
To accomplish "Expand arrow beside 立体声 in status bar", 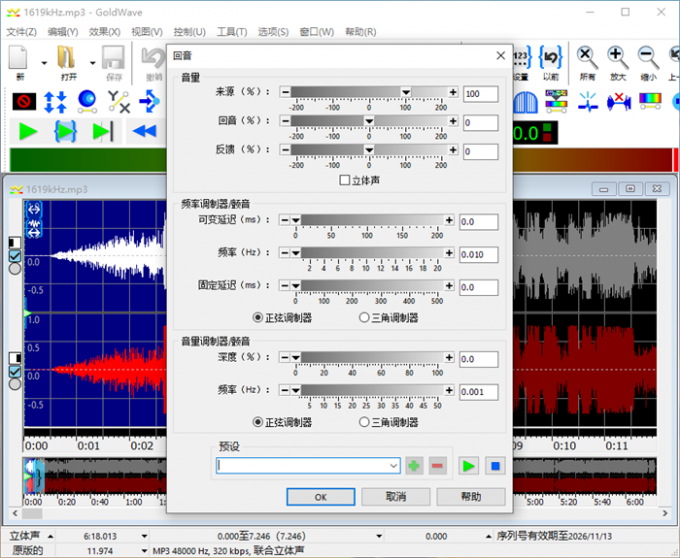I will coord(51,536).
